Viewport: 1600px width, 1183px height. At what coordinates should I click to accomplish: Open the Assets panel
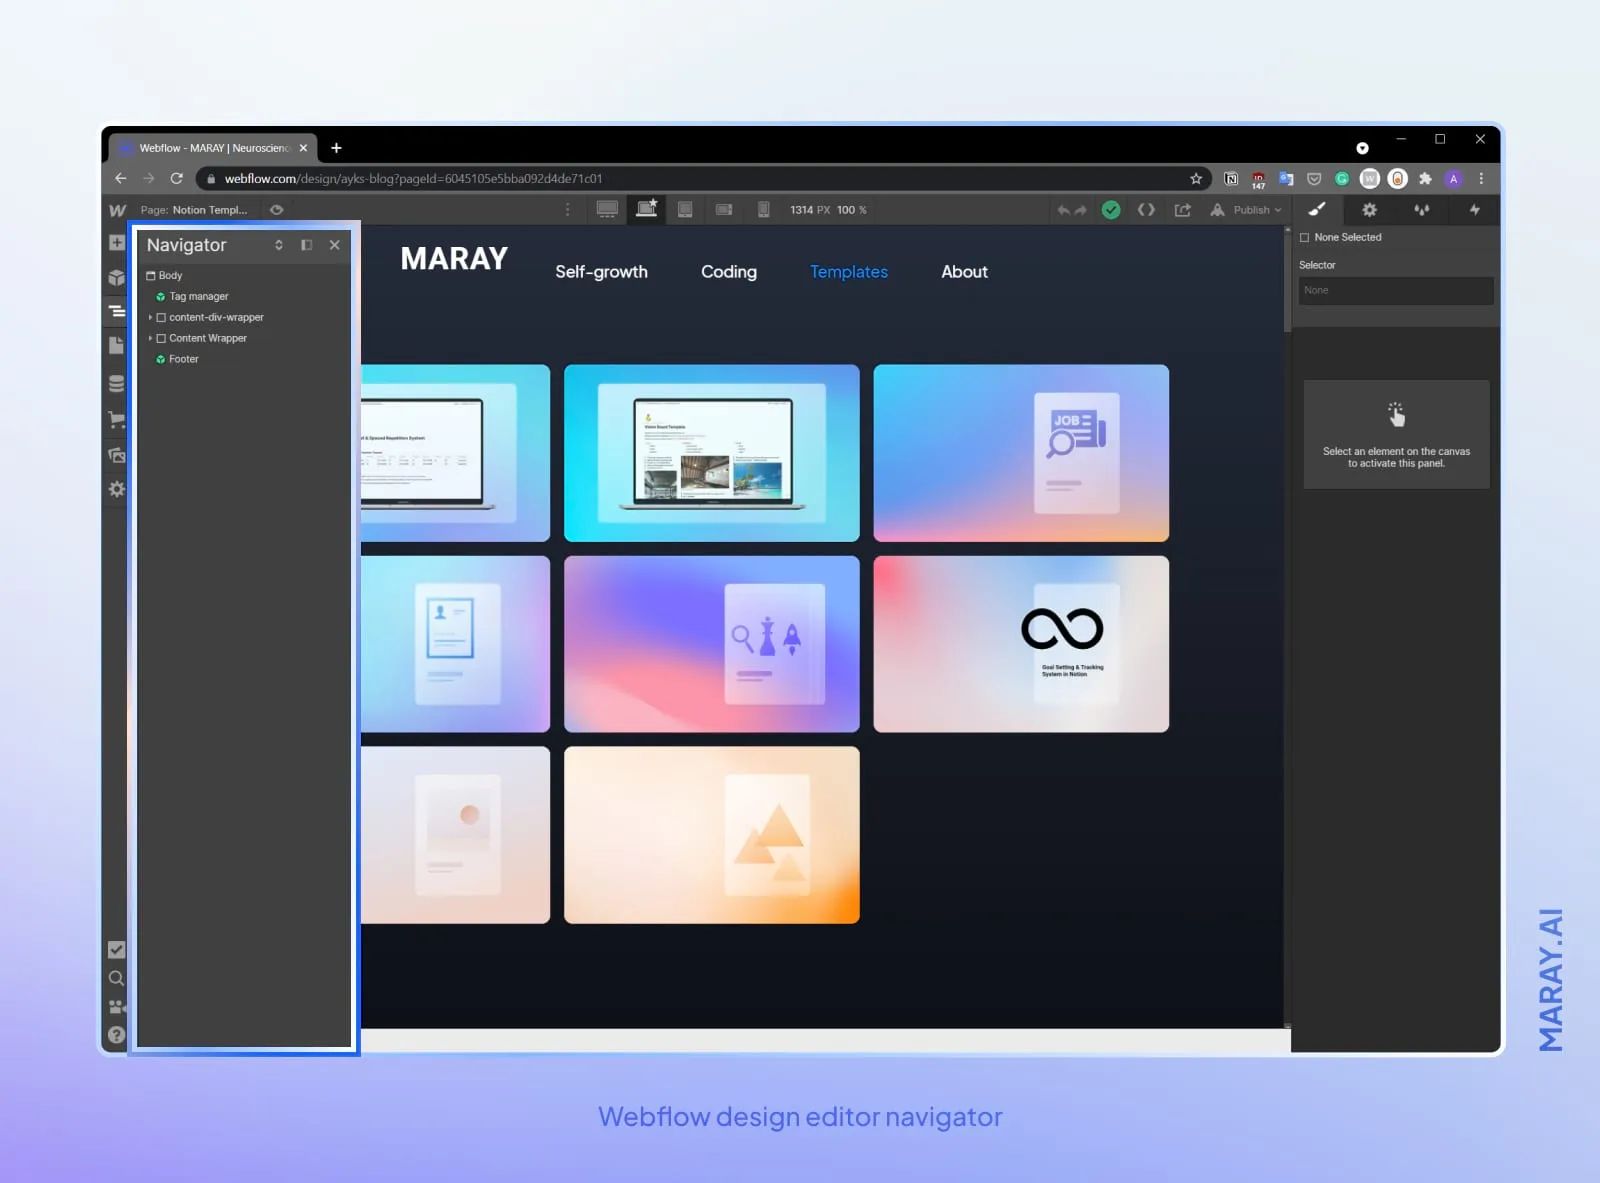(117, 455)
